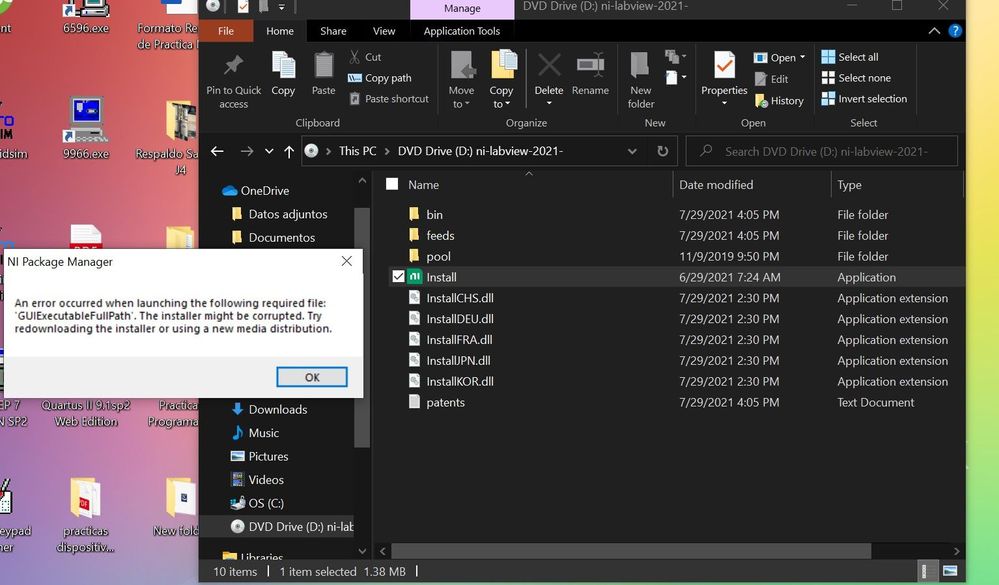Open Music in navigation pane
The image size is (999, 585).
[x=263, y=433]
